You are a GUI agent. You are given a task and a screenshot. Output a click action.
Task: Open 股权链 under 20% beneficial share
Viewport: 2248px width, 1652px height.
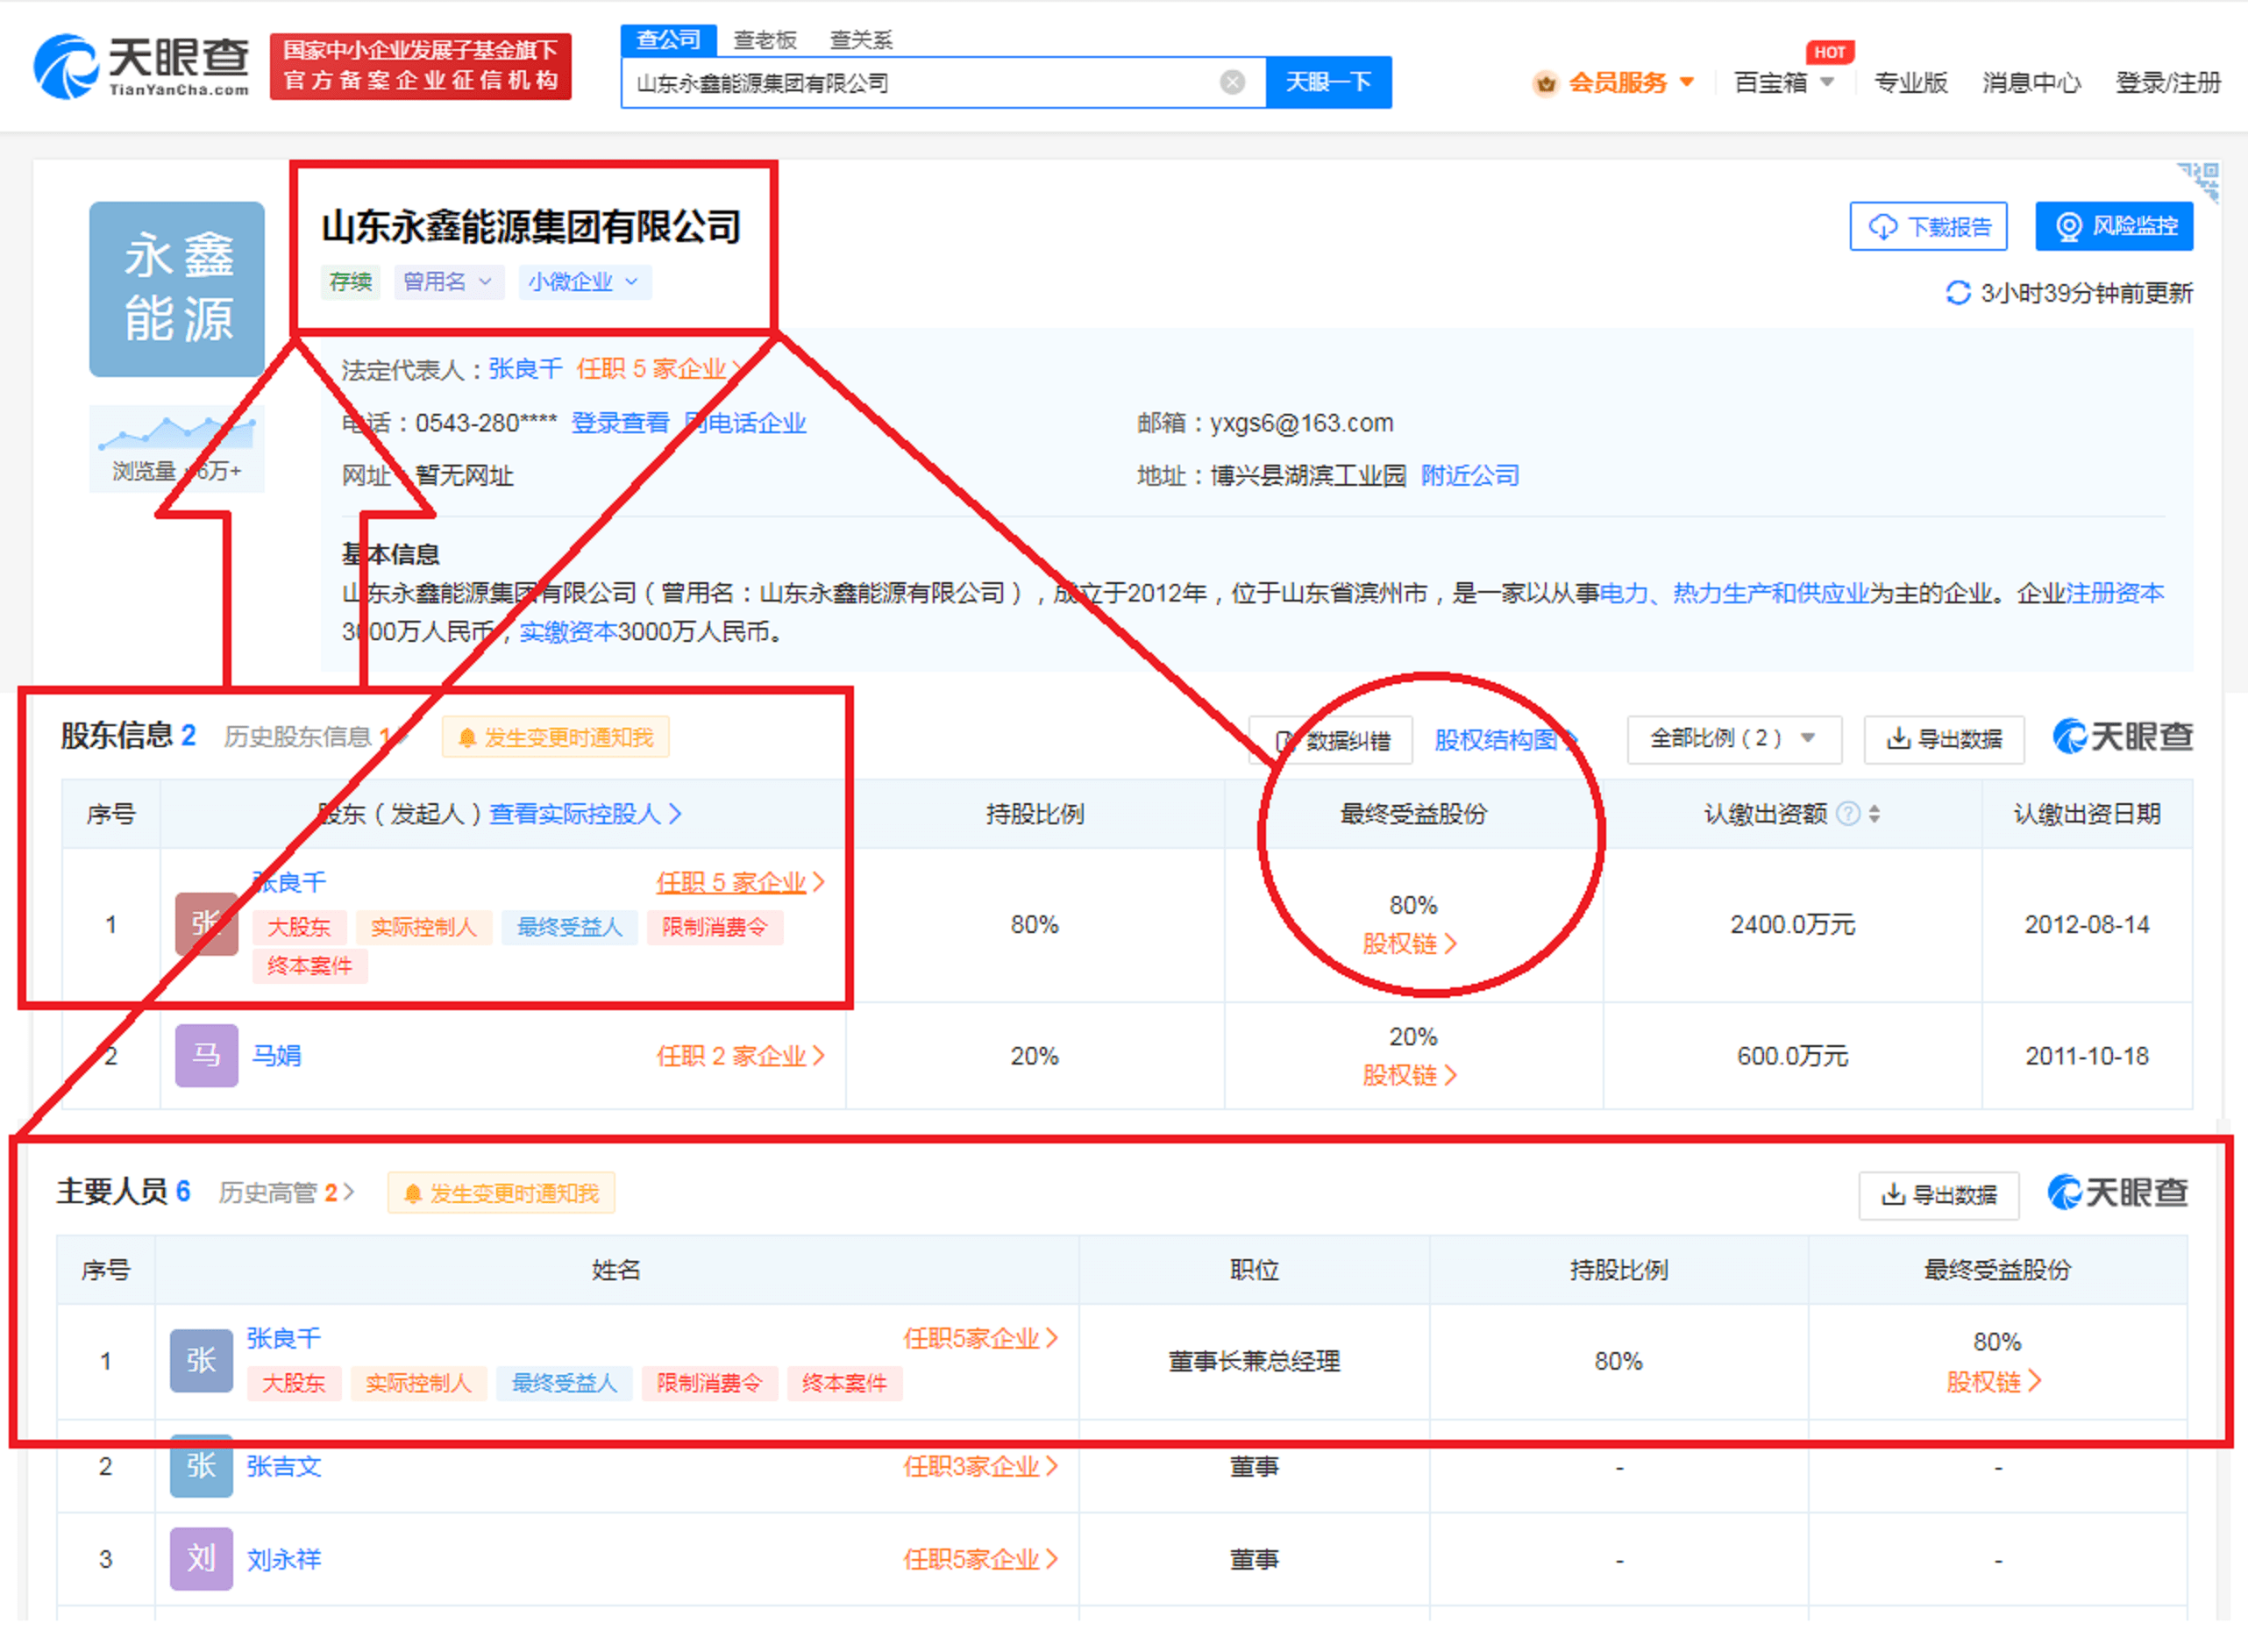[x=1409, y=1076]
